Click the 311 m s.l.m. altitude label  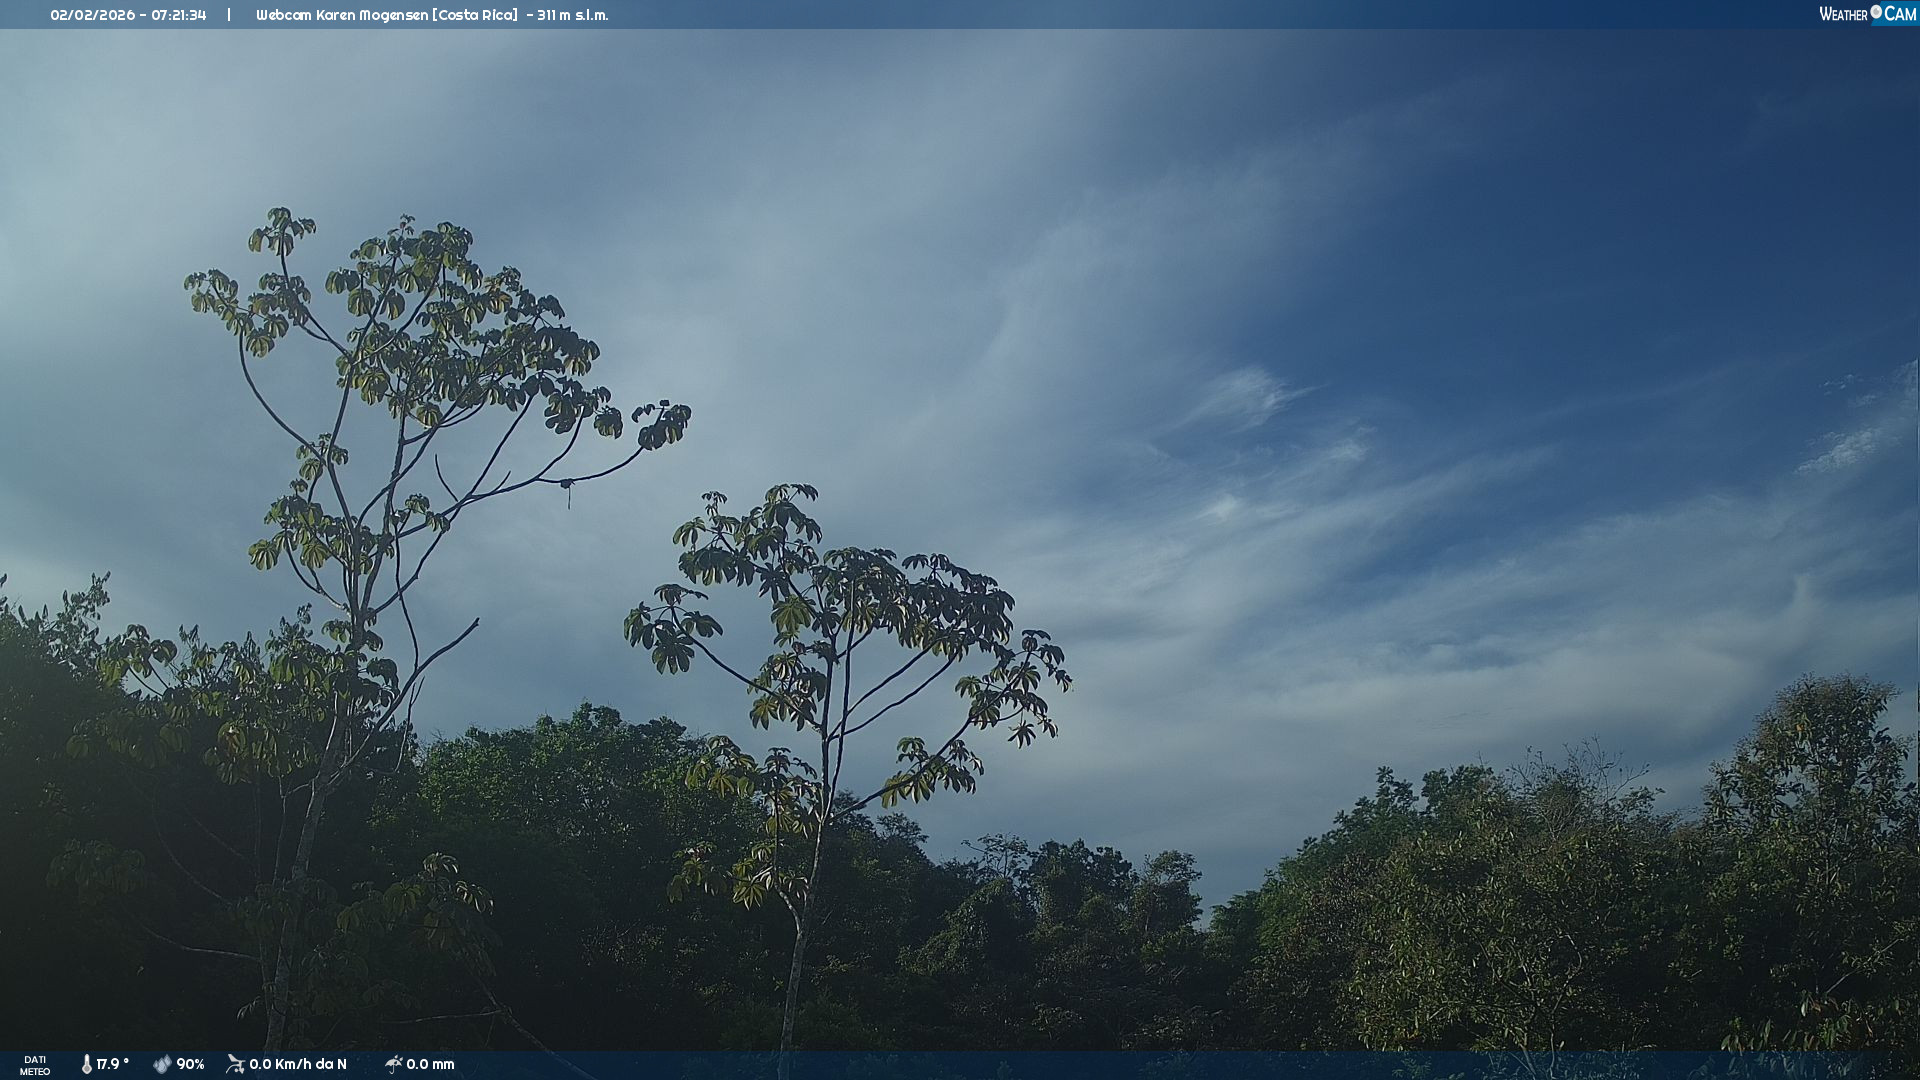pos(572,15)
